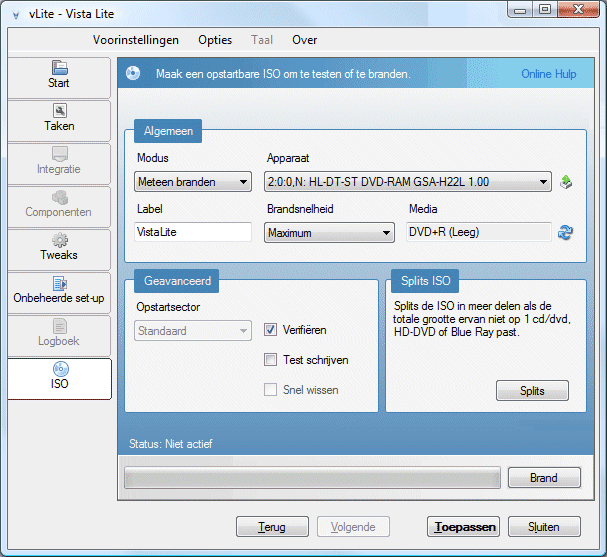Viewport: 607px width, 557px height.
Task: Go back with the Terug button
Action: pos(272,526)
